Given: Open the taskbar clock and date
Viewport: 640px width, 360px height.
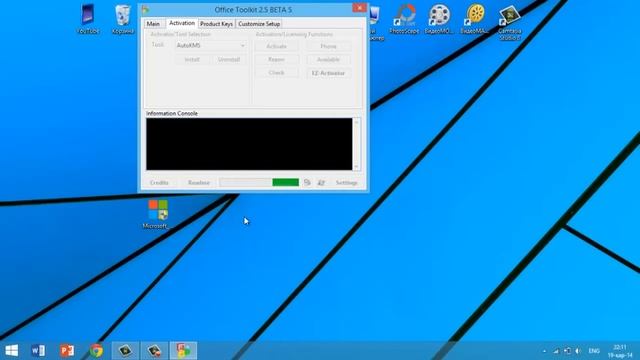Looking at the screenshot, I should (620, 351).
